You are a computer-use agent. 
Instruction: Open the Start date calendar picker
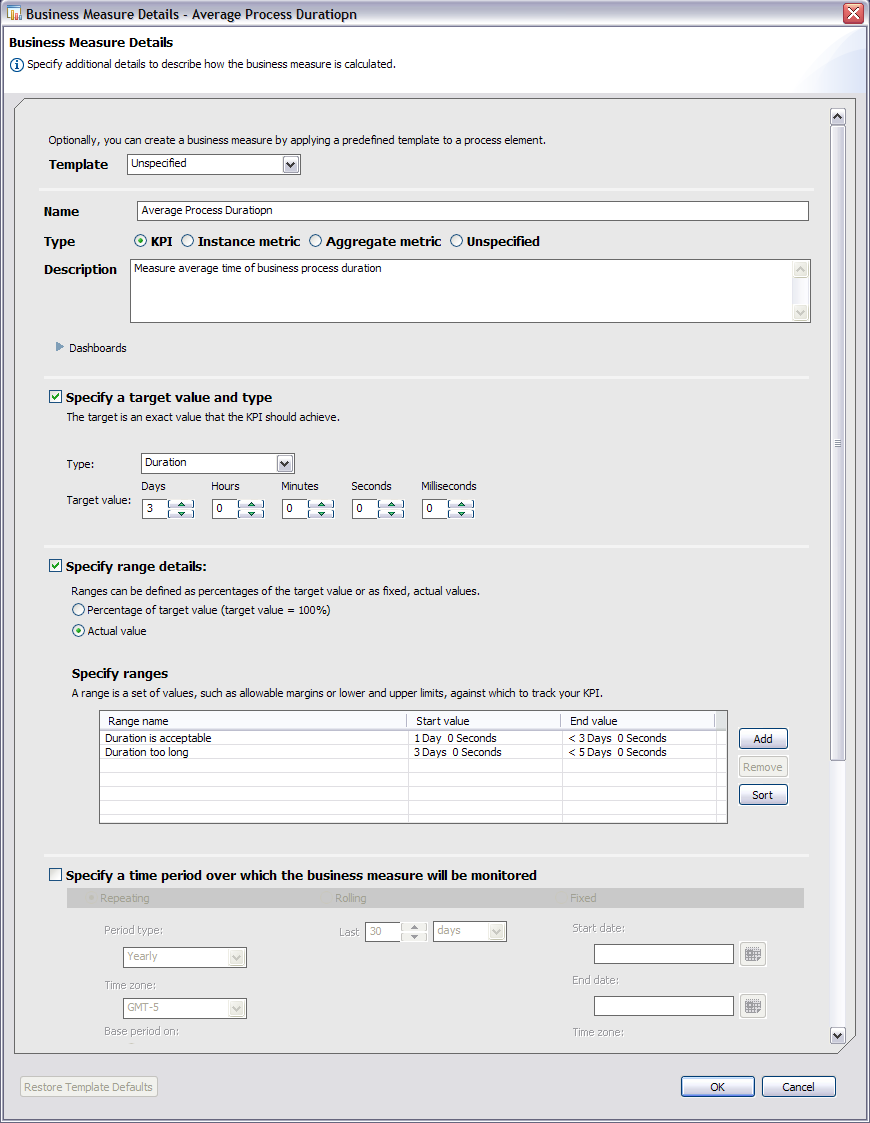[x=753, y=954]
